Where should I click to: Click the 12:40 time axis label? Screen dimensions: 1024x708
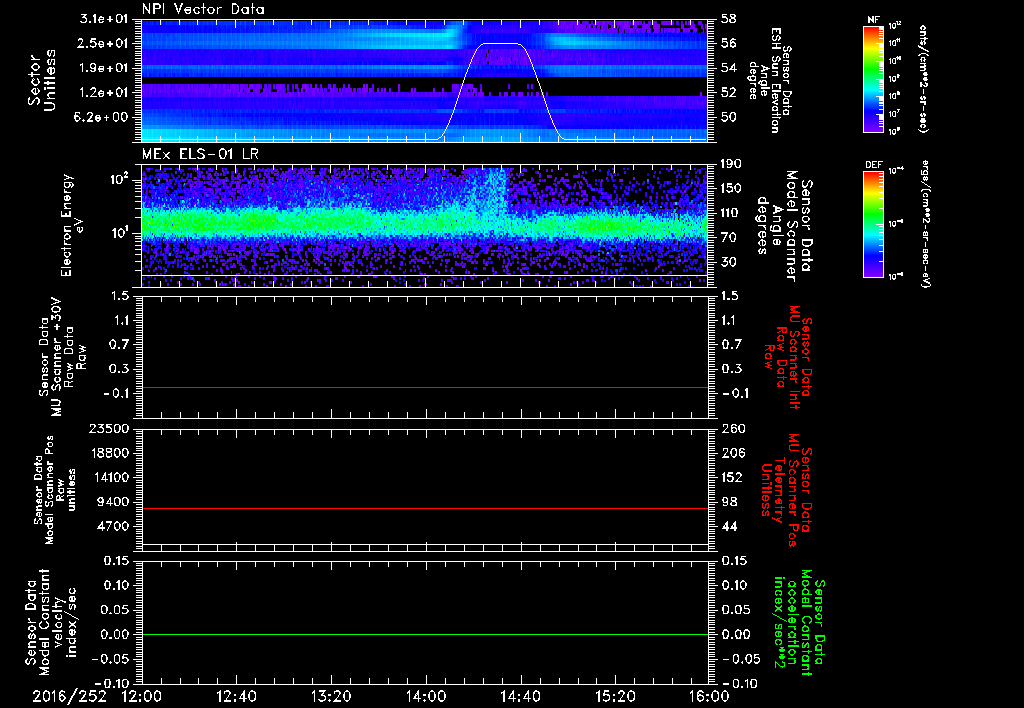coord(236,696)
